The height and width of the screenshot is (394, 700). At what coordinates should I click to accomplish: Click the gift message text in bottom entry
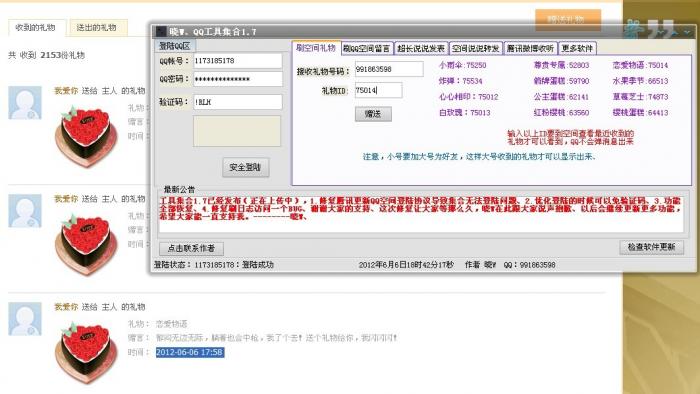[276, 338]
